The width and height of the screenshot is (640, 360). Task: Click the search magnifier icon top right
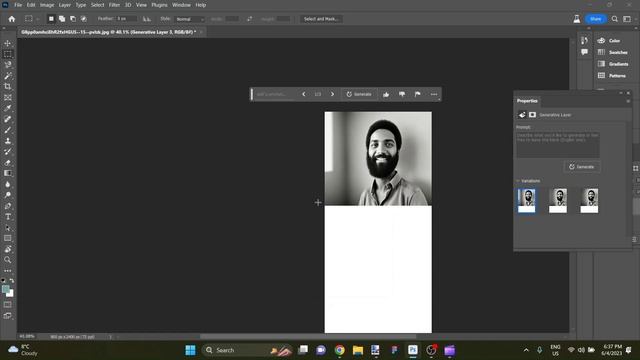coord(615,19)
